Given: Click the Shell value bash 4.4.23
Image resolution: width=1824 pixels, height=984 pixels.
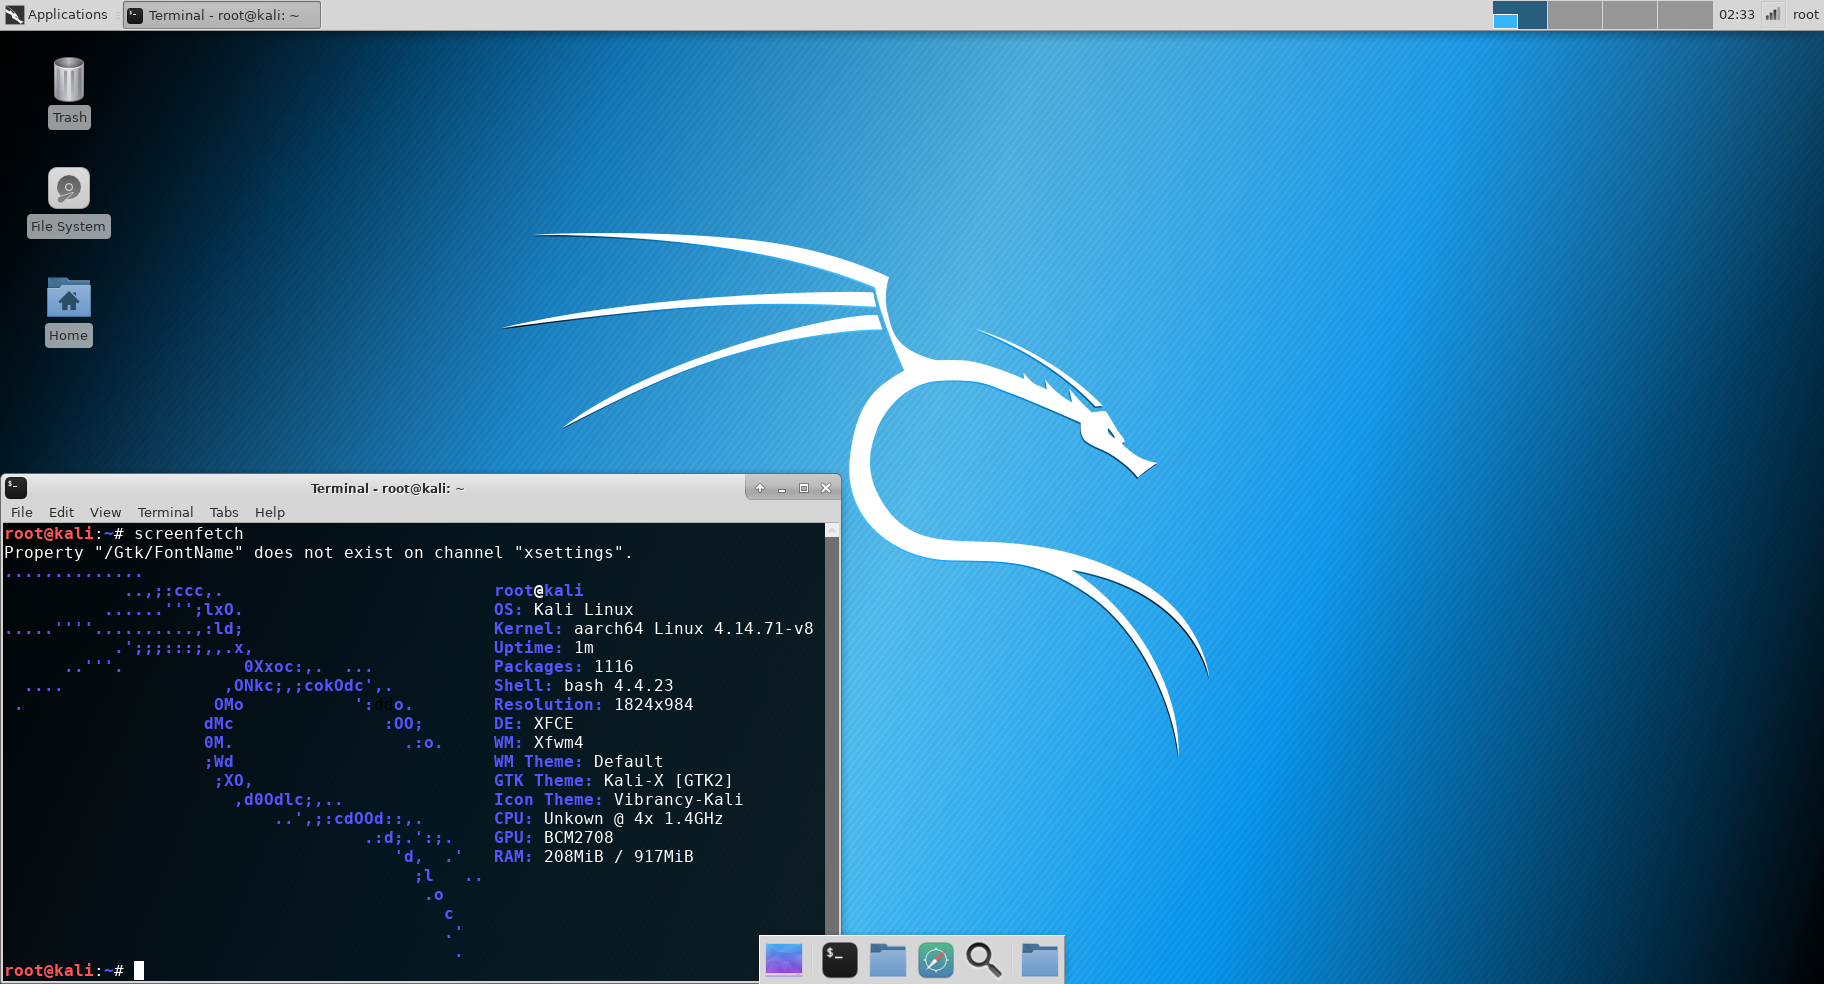Looking at the screenshot, I should pos(618,686).
